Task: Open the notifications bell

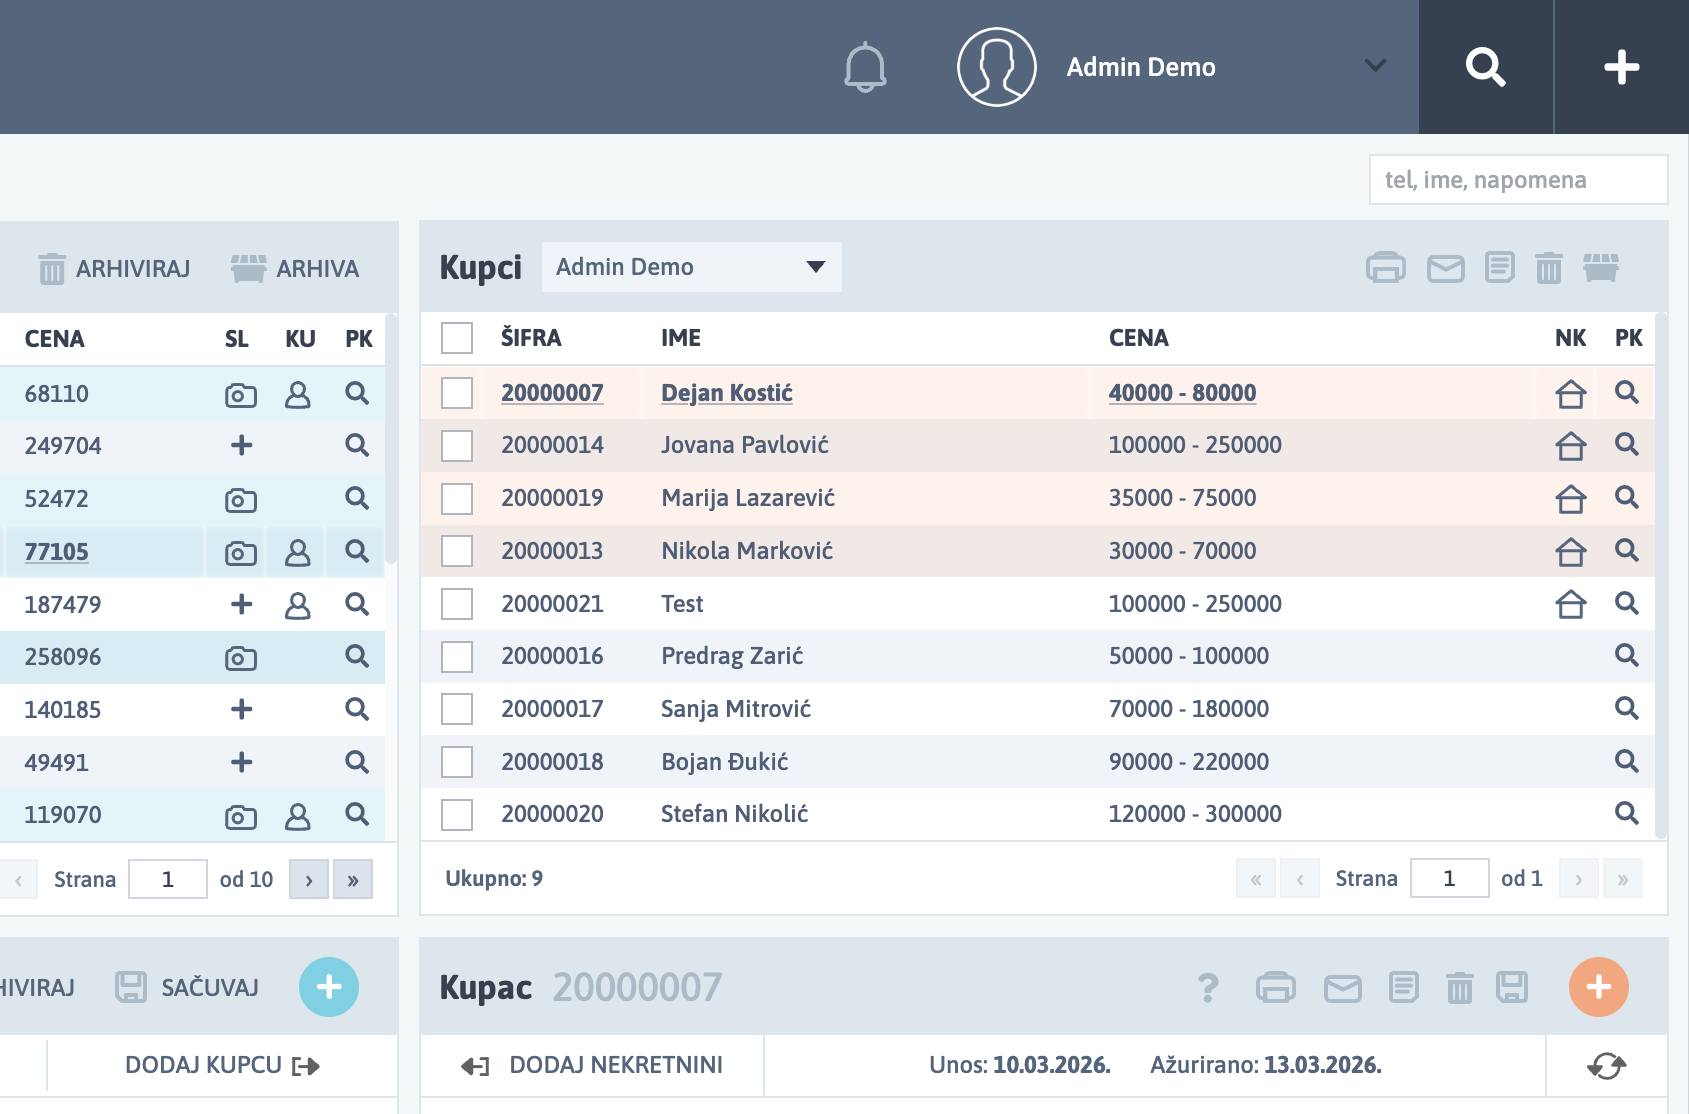Action: (x=865, y=67)
